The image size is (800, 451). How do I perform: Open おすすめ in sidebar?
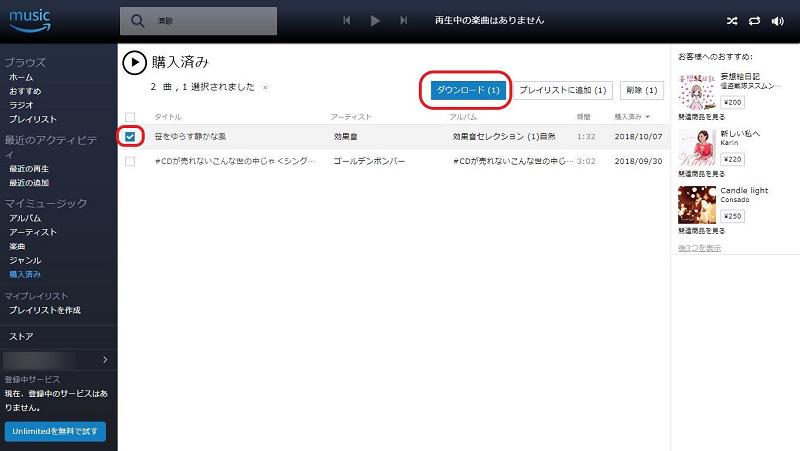(x=25, y=91)
